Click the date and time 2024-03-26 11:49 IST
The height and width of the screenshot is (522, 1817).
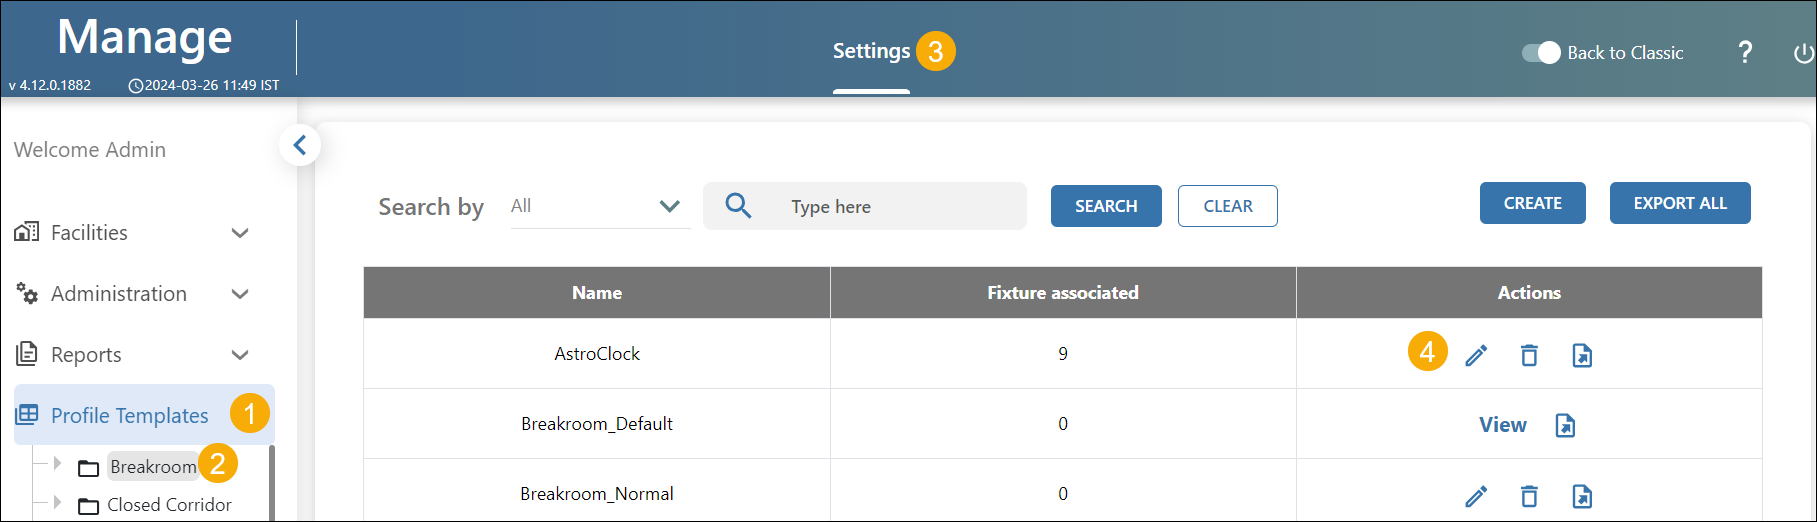point(212,85)
